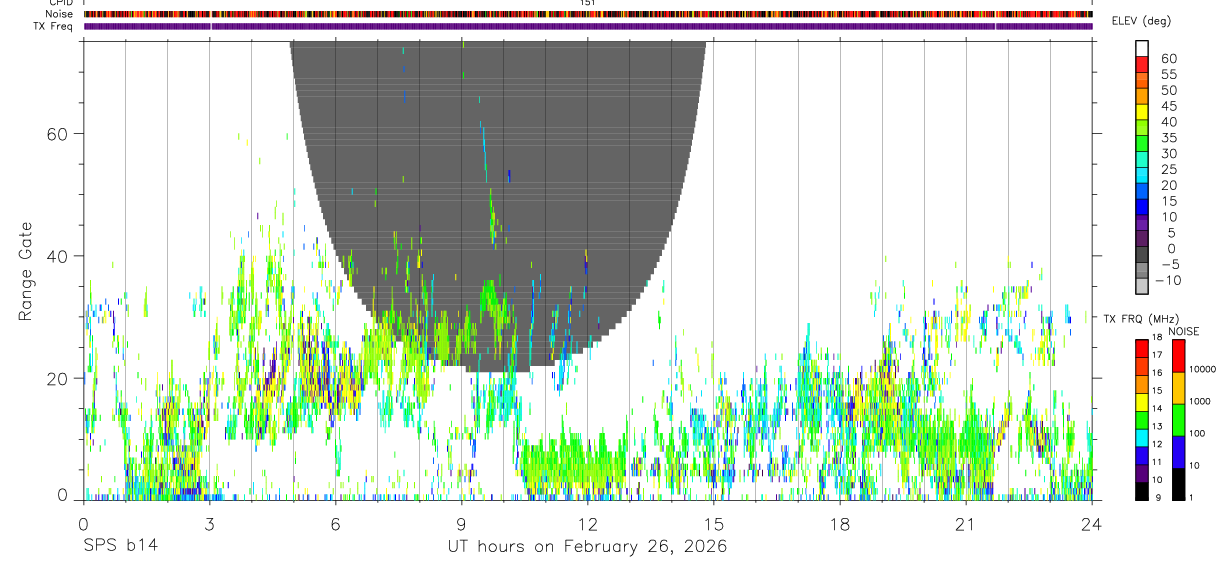This screenshot has width=1228, height=567.
Task: Click the 18 tick on the UT hours axis
Action: pyautogui.click(x=839, y=524)
